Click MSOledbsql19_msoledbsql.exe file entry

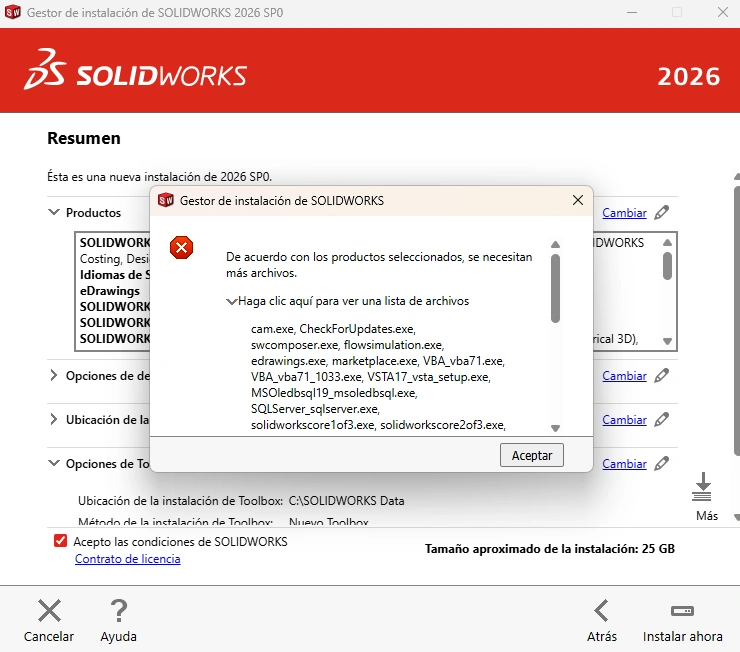pos(334,393)
